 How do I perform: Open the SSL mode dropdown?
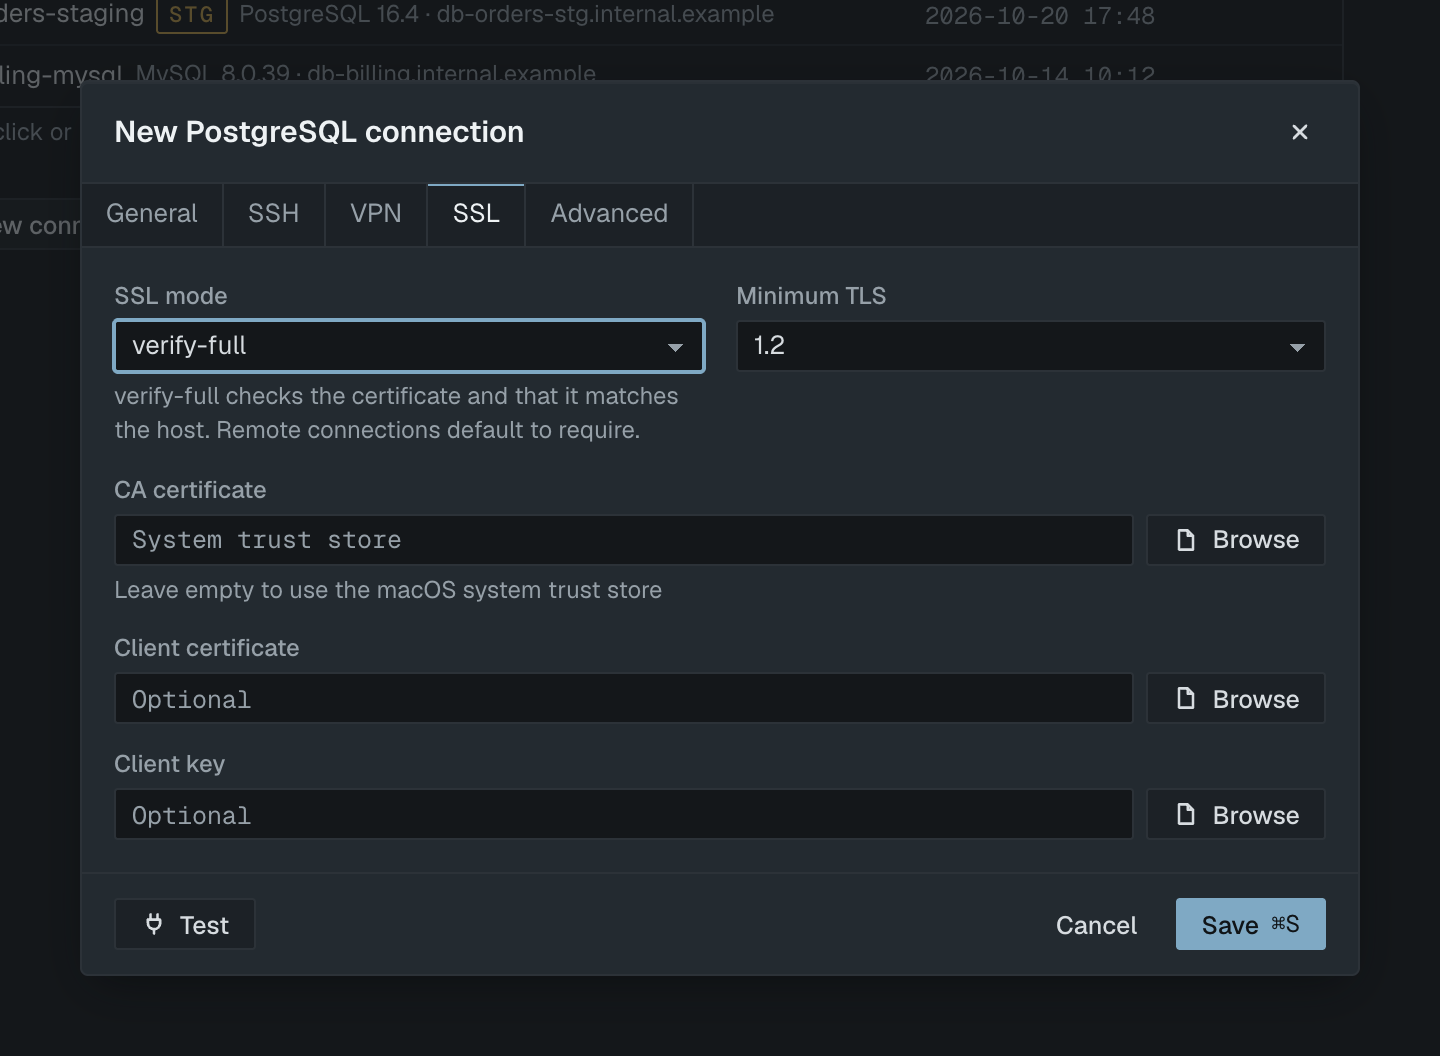(x=409, y=346)
